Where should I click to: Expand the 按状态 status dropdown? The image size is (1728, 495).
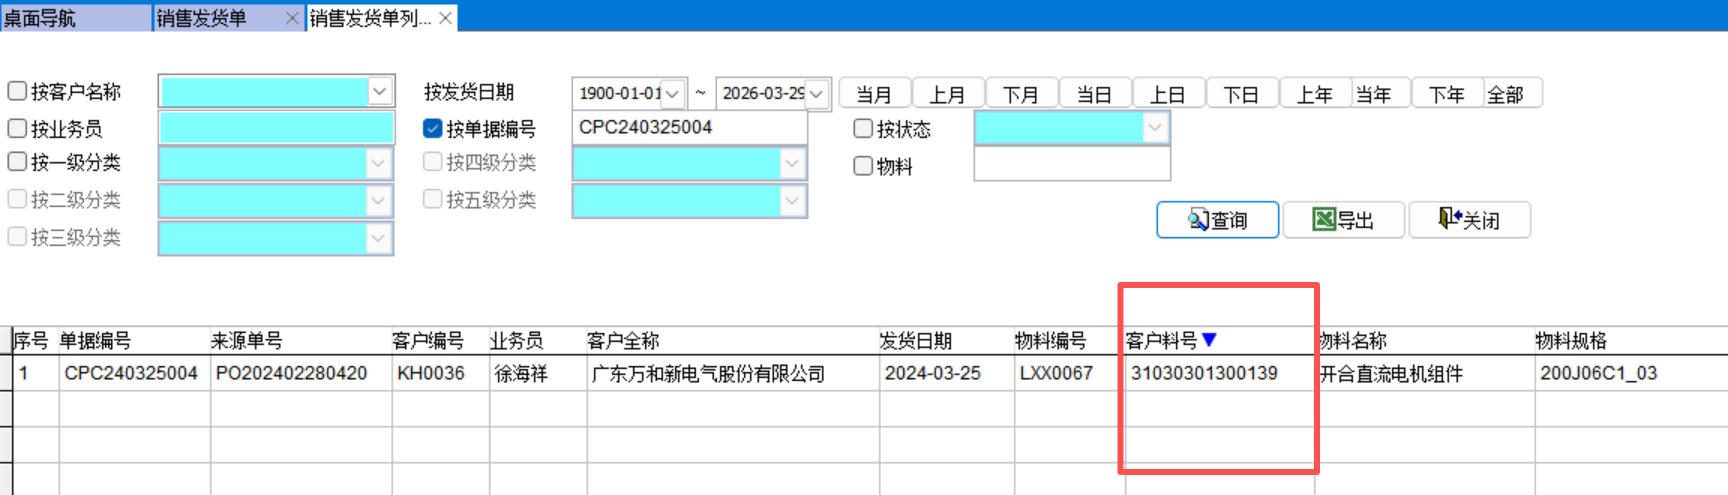coord(1155,127)
